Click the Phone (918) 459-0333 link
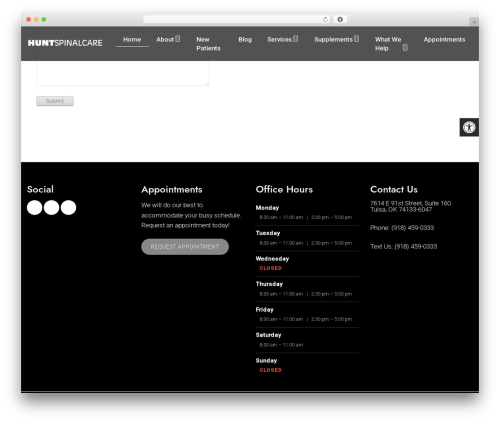500x423 pixels. 402,228
